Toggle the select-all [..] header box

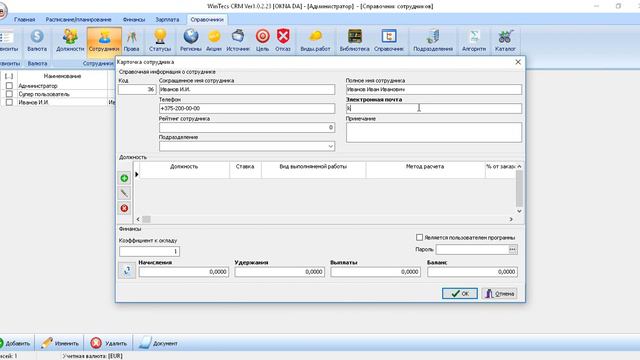(9, 76)
